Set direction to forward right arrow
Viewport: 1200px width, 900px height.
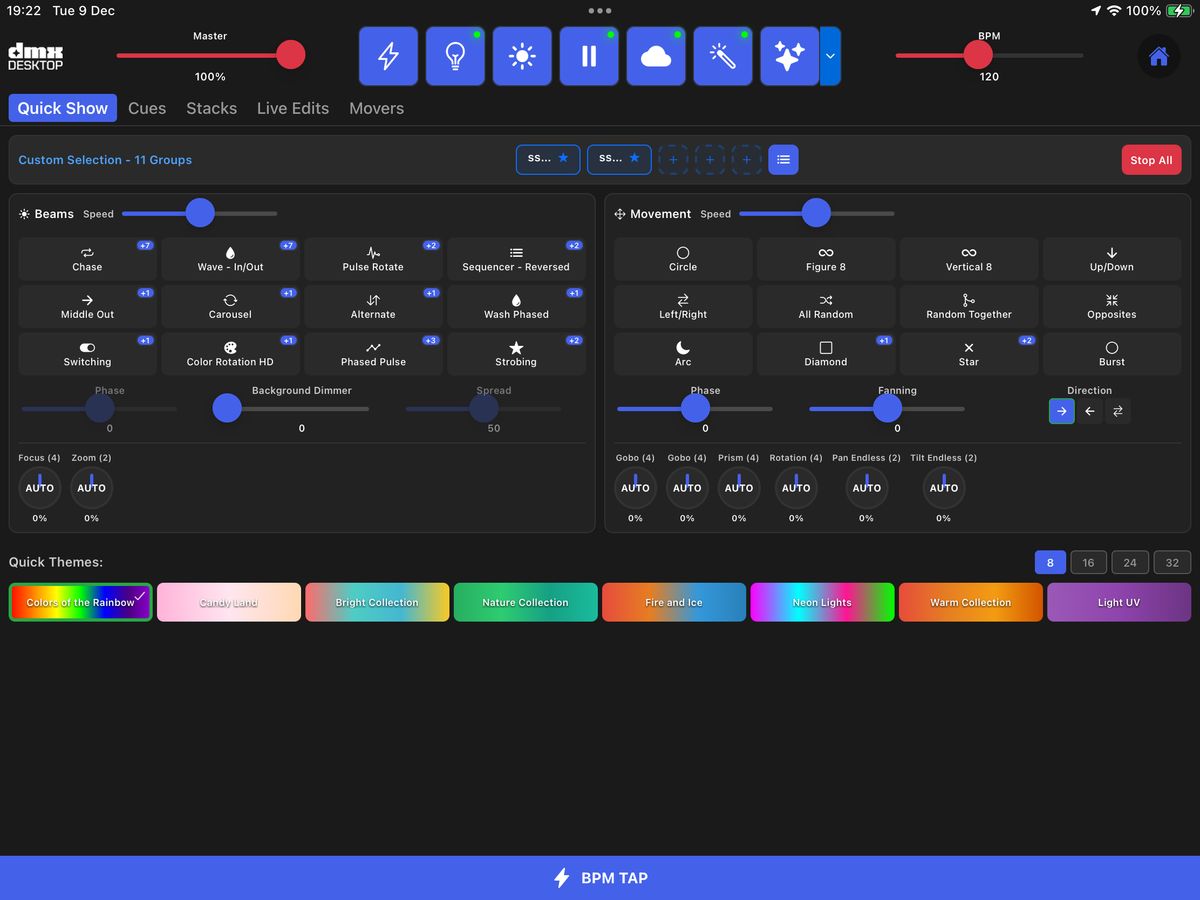click(x=1062, y=411)
